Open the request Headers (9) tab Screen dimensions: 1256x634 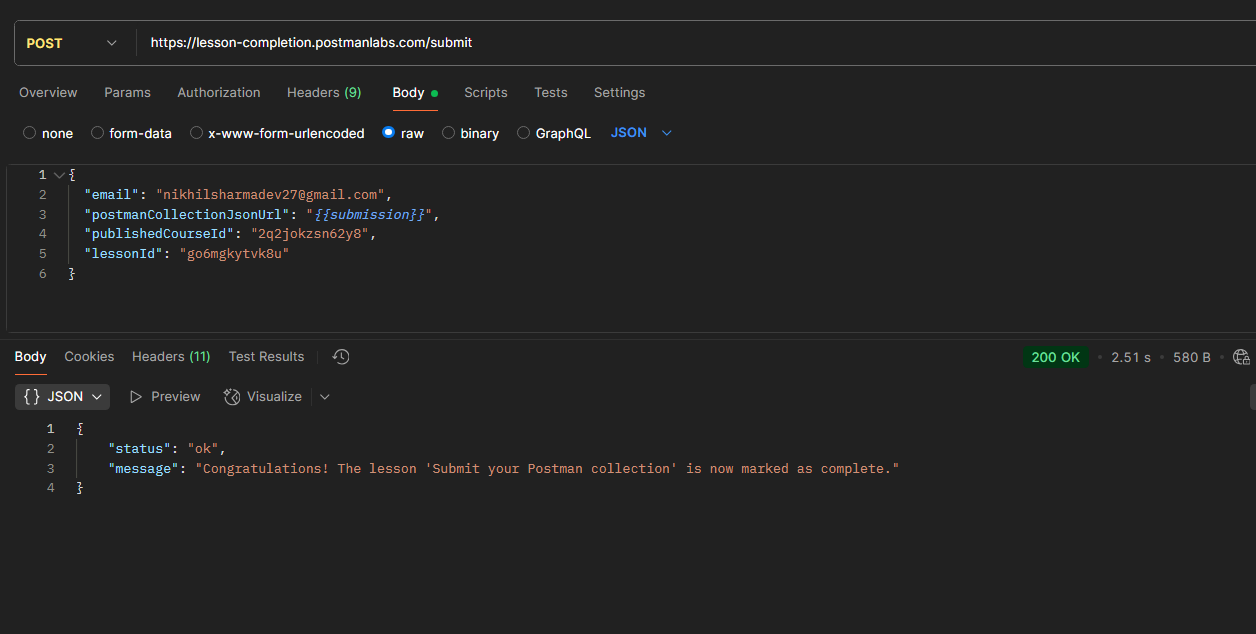click(x=324, y=92)
